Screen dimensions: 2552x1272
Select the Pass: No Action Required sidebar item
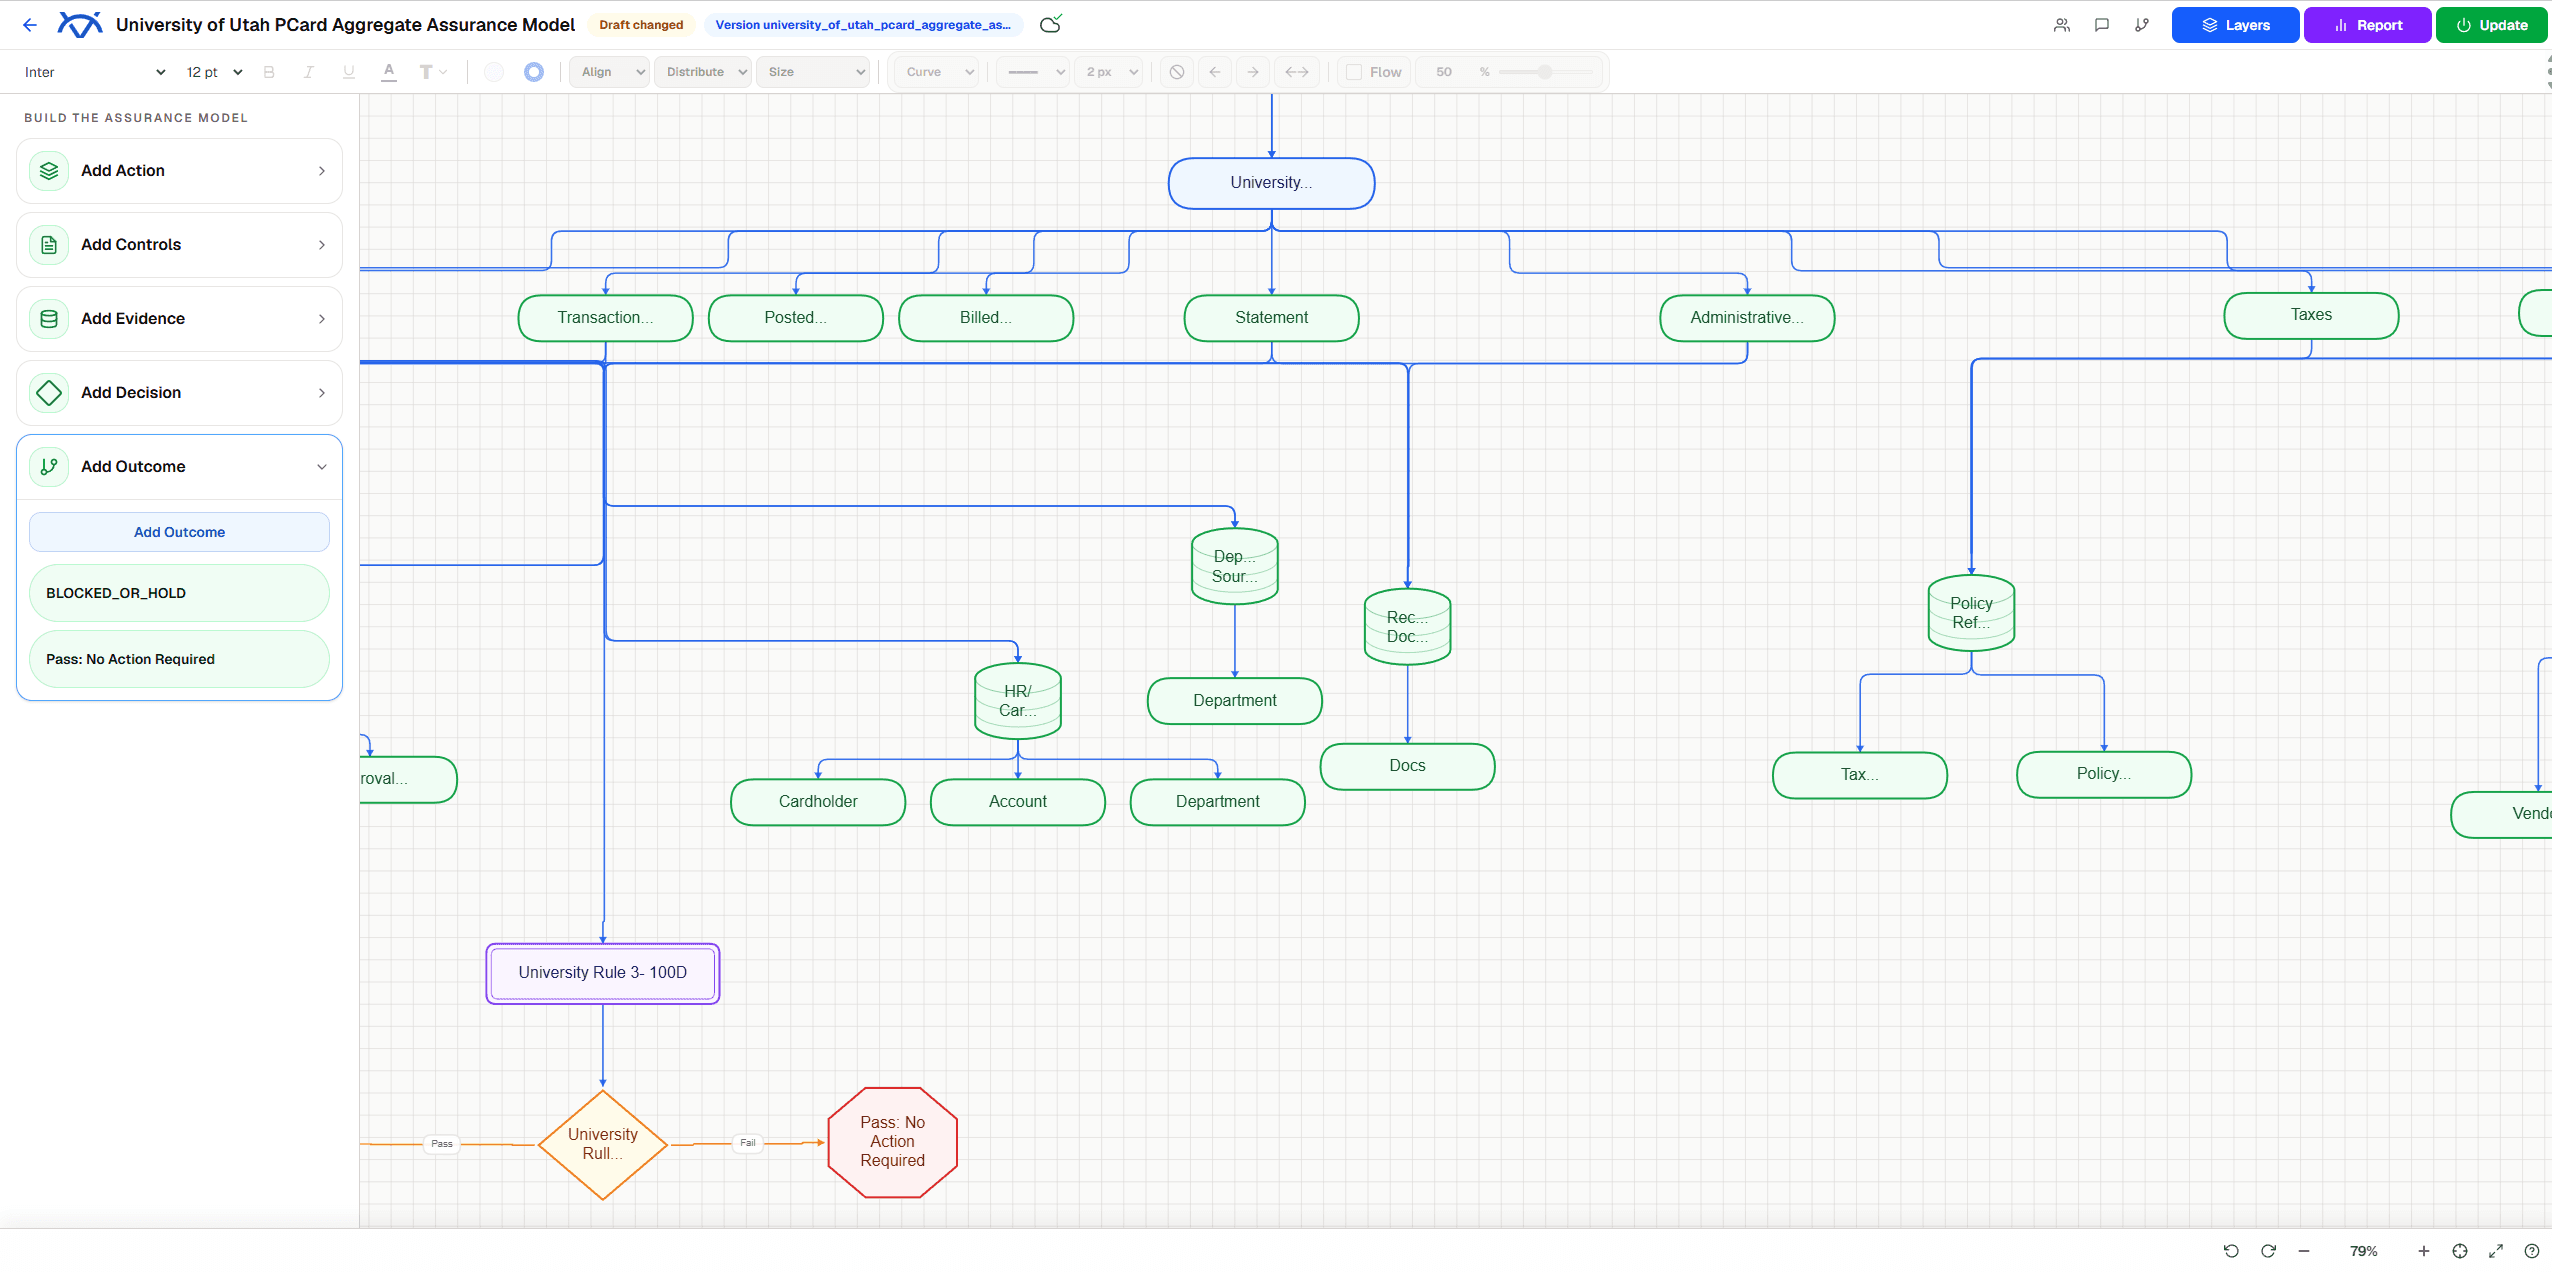pos(180,659)
